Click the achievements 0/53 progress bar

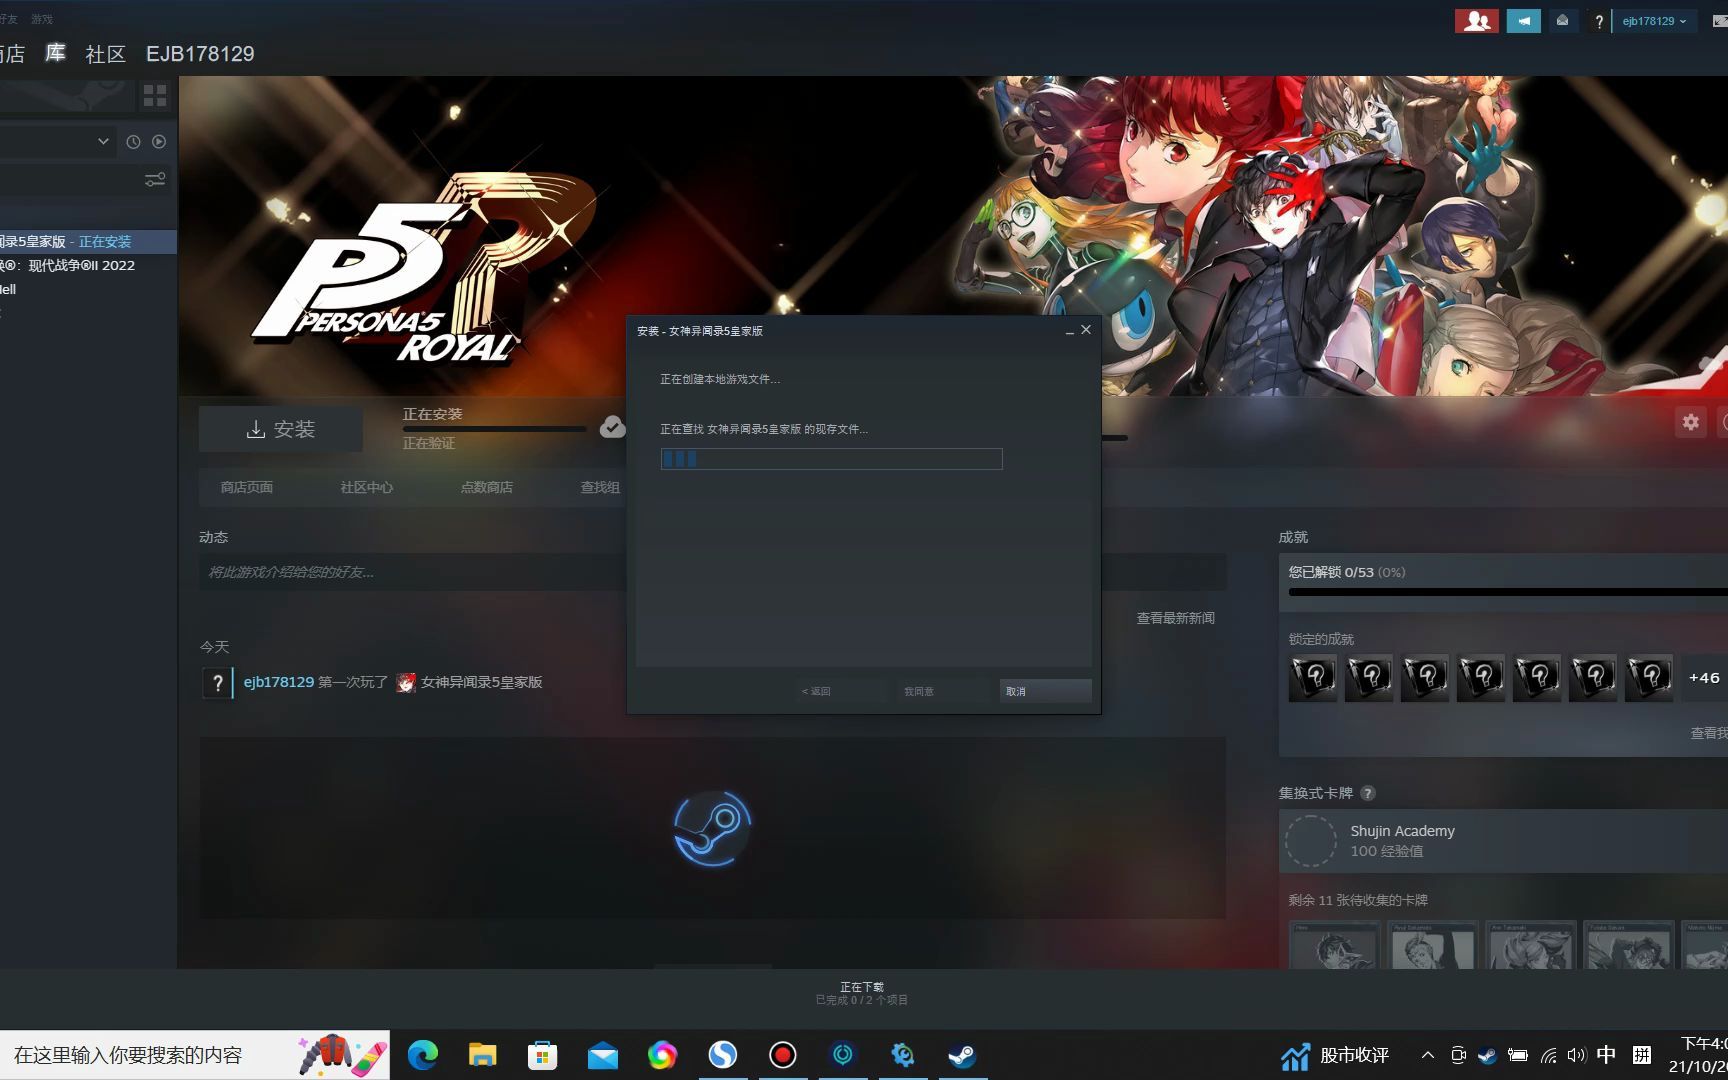(x=1508, y=592)
